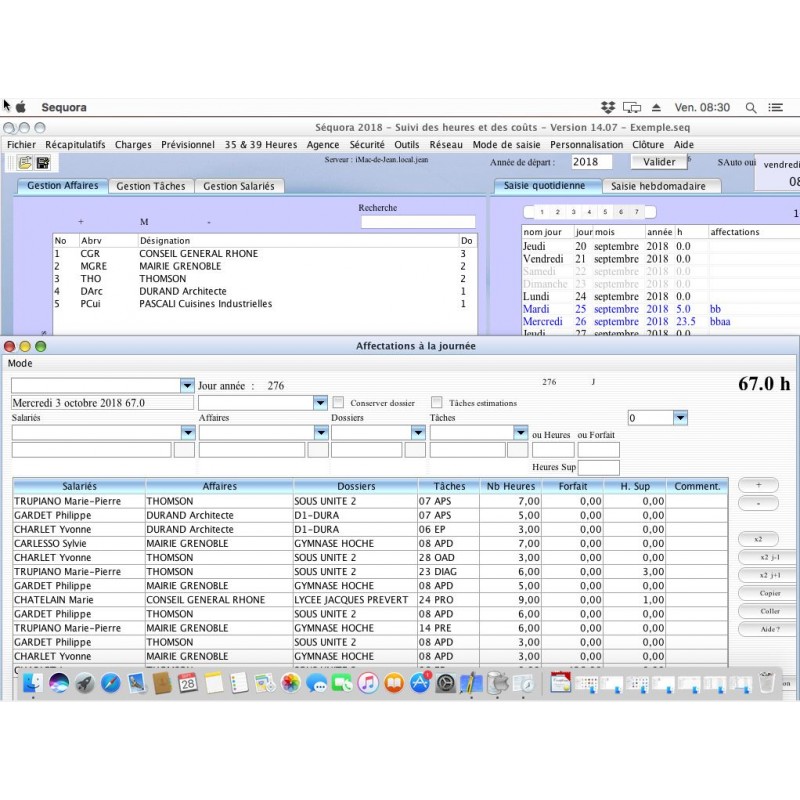Open Finder from the Dock

[33, 683]
